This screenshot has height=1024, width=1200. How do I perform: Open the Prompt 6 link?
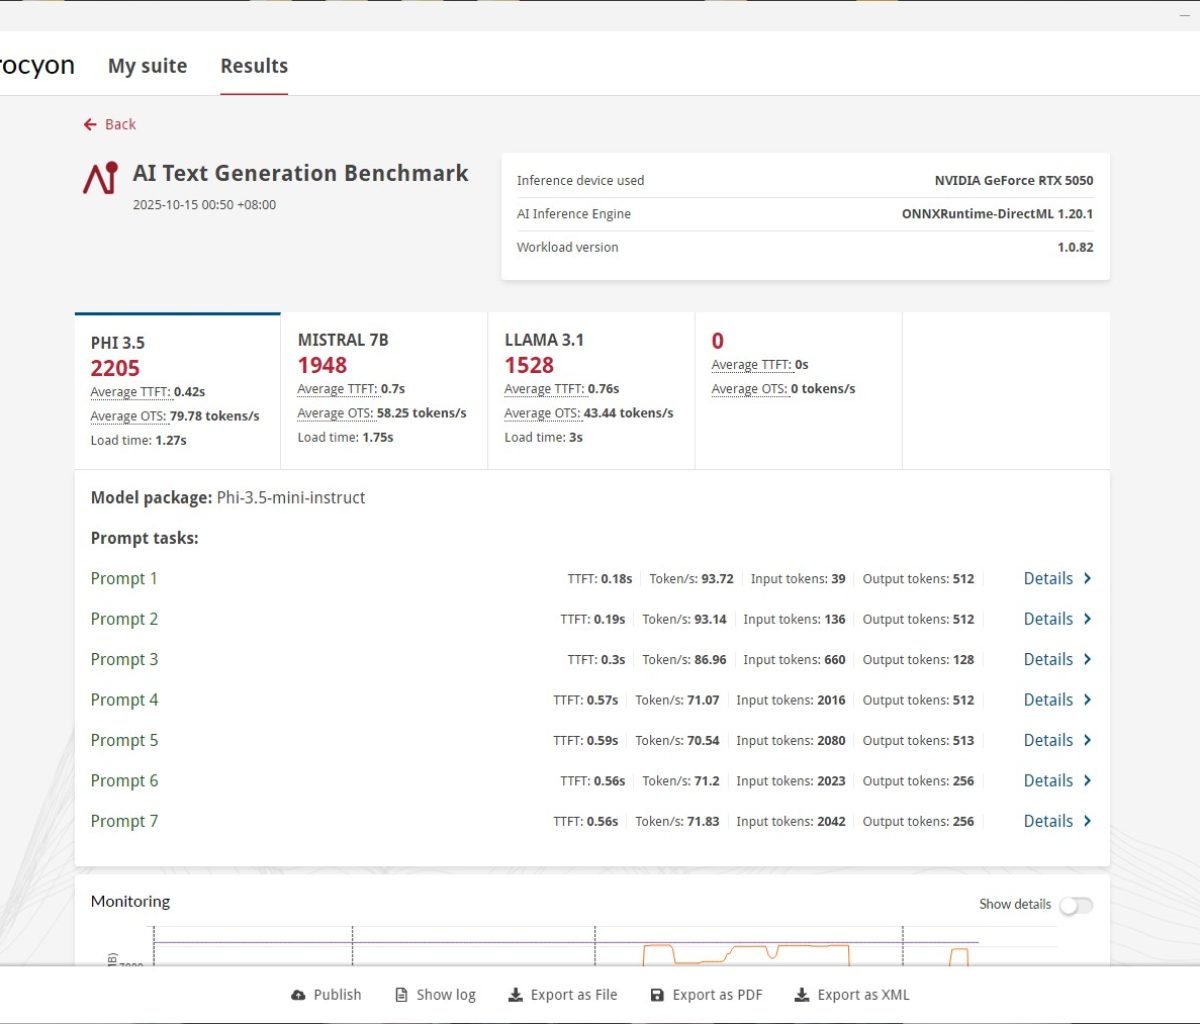[124, 781]
